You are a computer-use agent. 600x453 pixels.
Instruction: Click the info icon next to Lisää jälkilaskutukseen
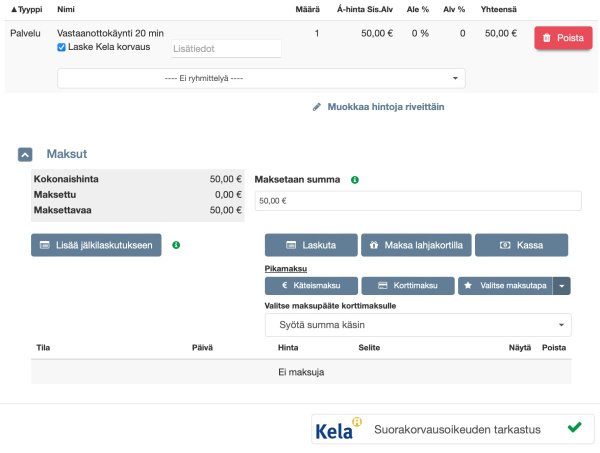point(177,245)
